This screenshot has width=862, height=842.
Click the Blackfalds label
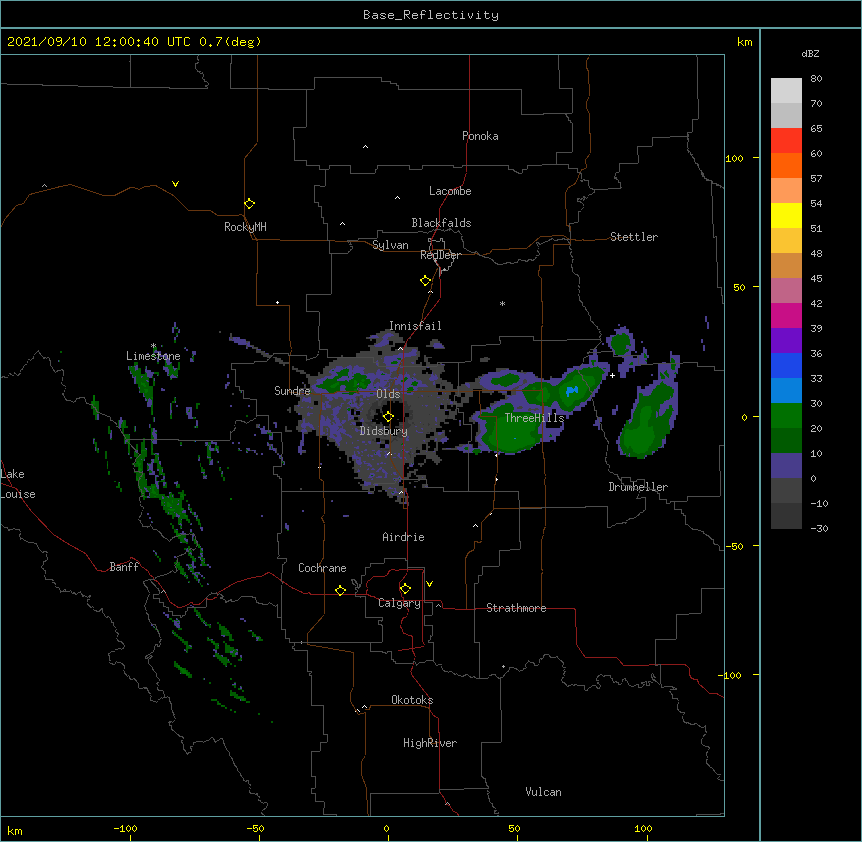pyautogui.click(x=441, y=223)
